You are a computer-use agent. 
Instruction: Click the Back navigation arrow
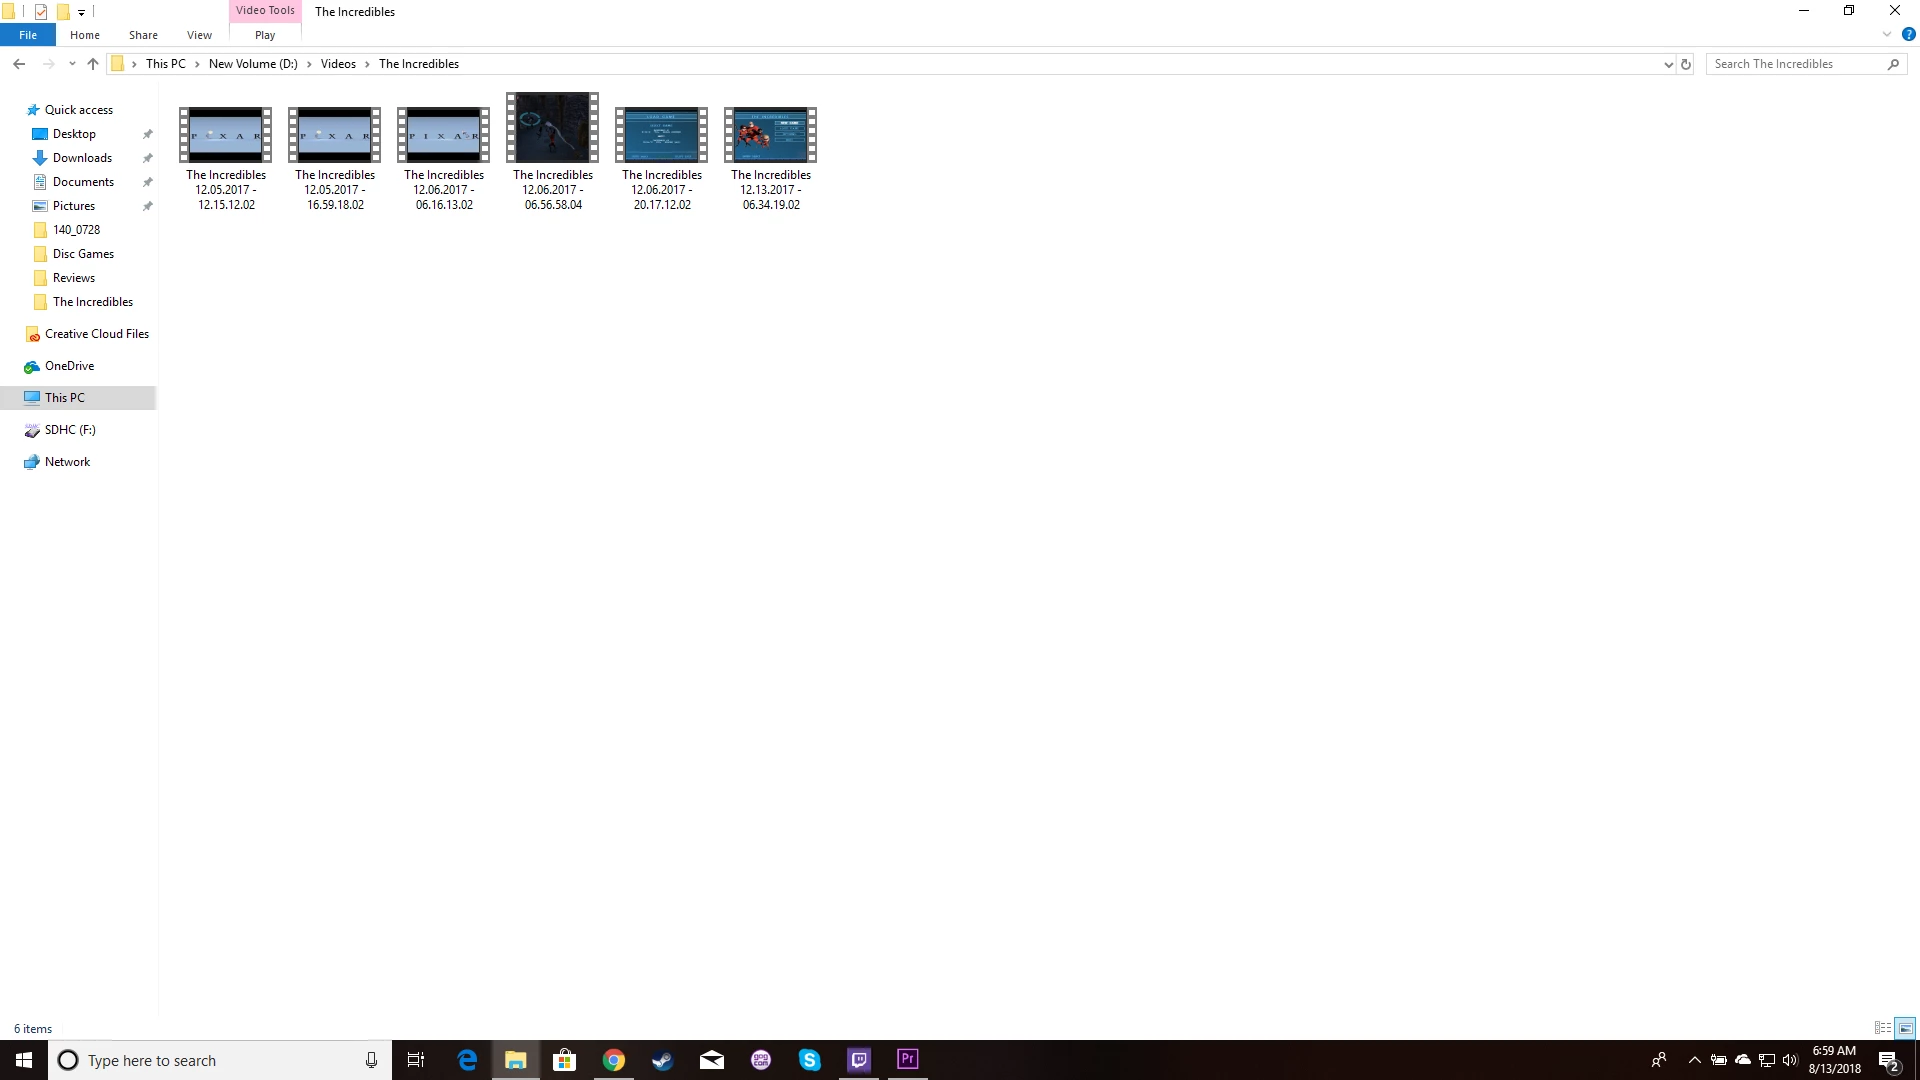click(x=19, y=64)
